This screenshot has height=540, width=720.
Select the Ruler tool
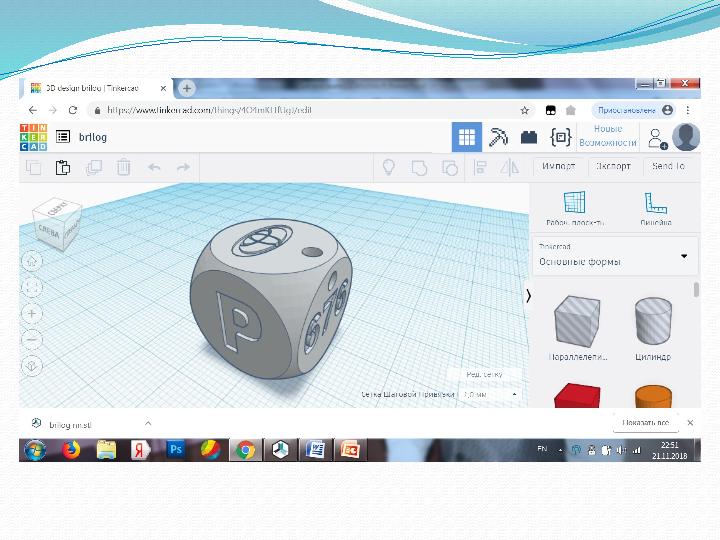click(x=656, y=208)
